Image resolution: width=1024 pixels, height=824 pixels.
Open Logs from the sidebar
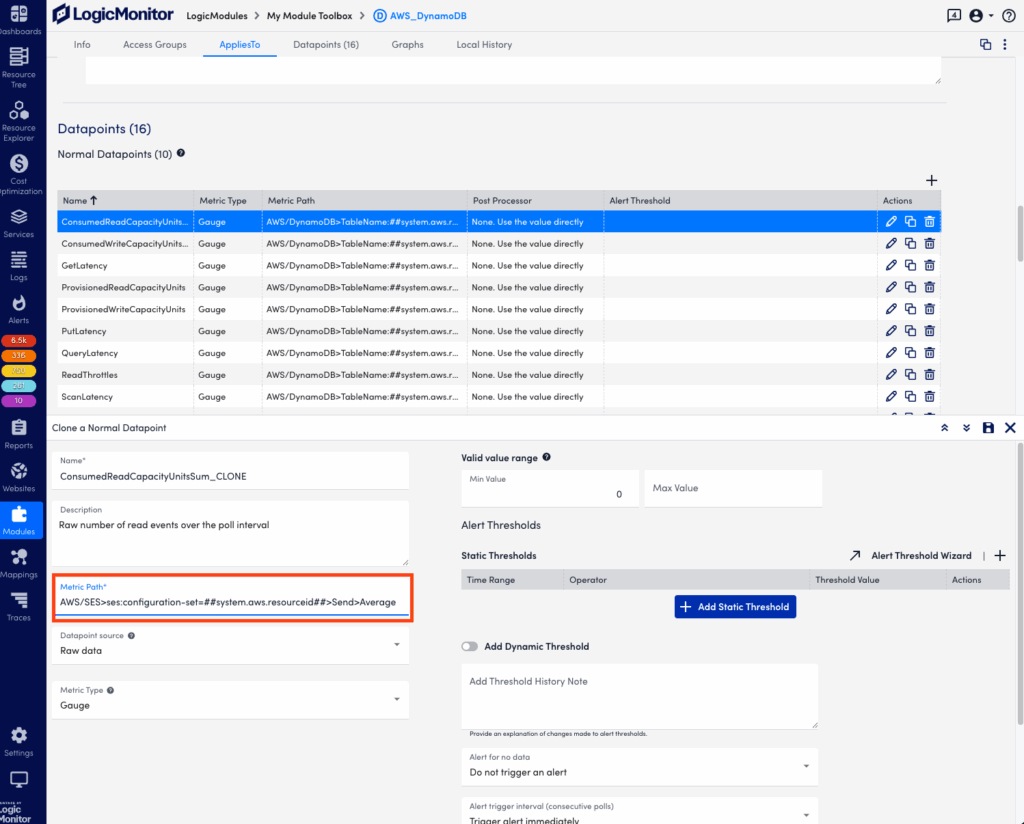(19, 266)
